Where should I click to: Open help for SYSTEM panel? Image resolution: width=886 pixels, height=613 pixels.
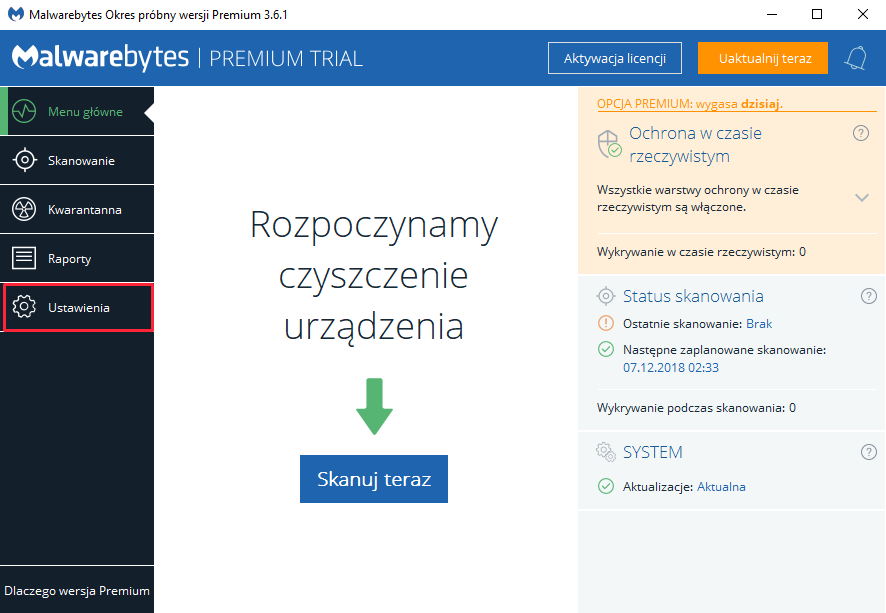[868, 452]
